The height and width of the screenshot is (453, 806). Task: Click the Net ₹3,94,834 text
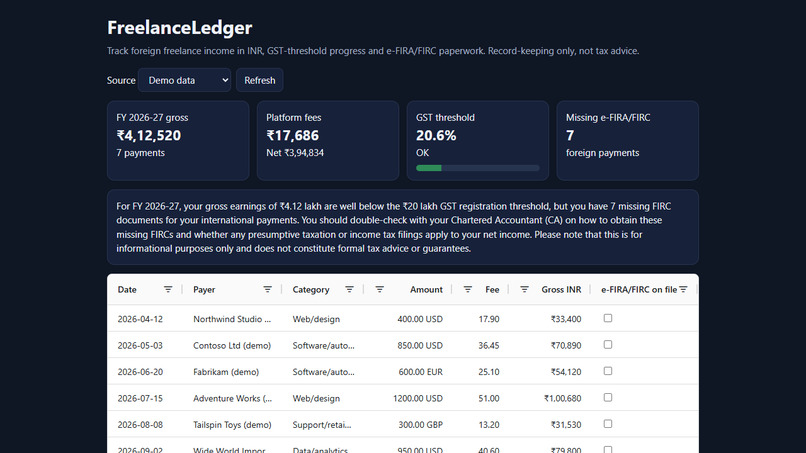pyautogui.click(x=295, y=153)
